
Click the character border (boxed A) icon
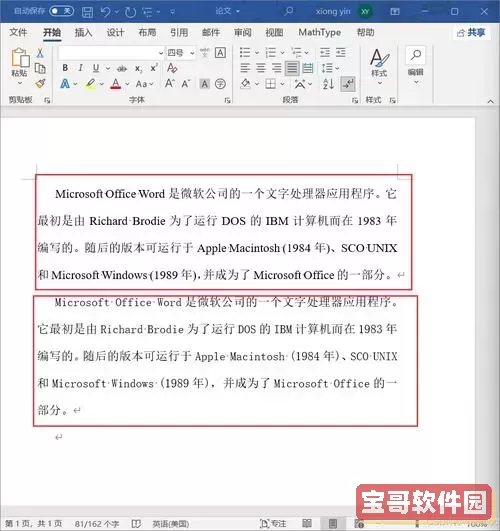(220, 53)
